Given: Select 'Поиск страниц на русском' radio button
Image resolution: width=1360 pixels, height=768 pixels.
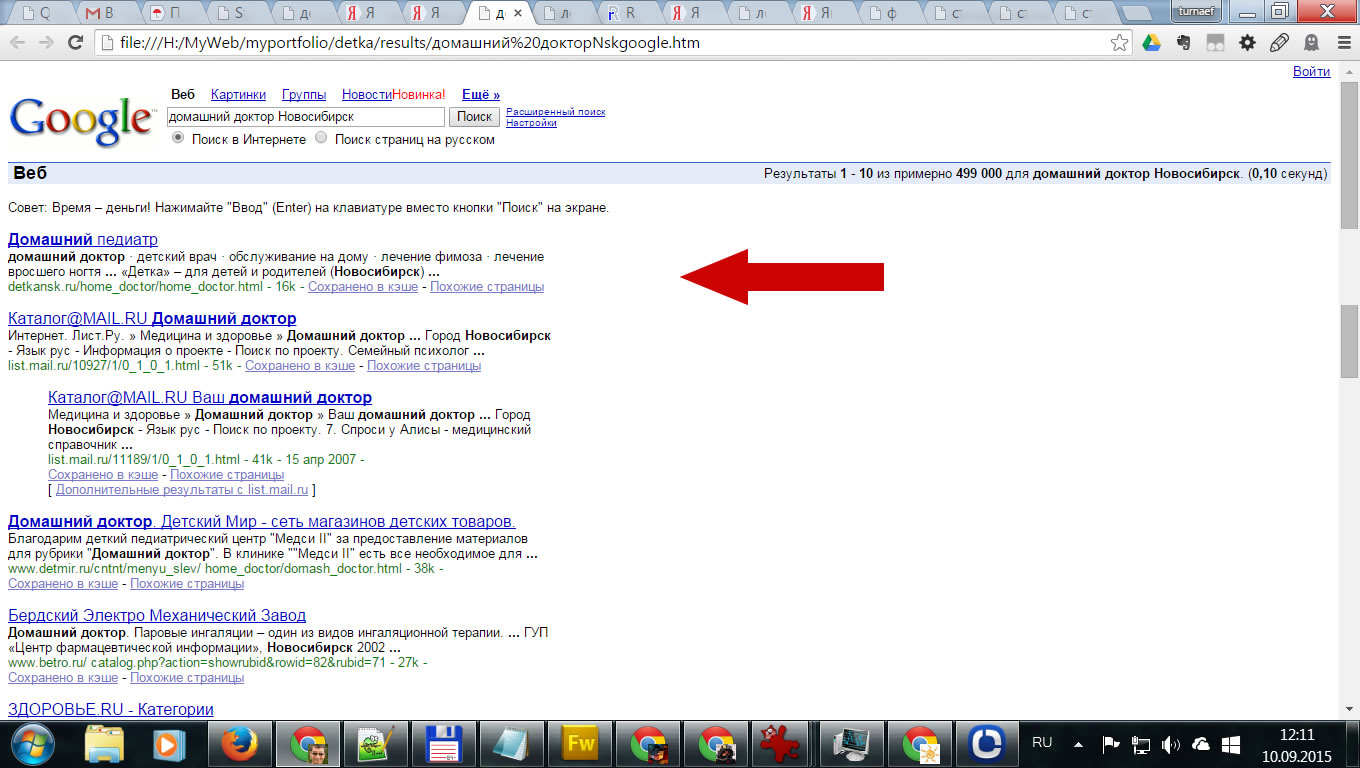Looking at the screenshot, I should [x=321, y=139].
